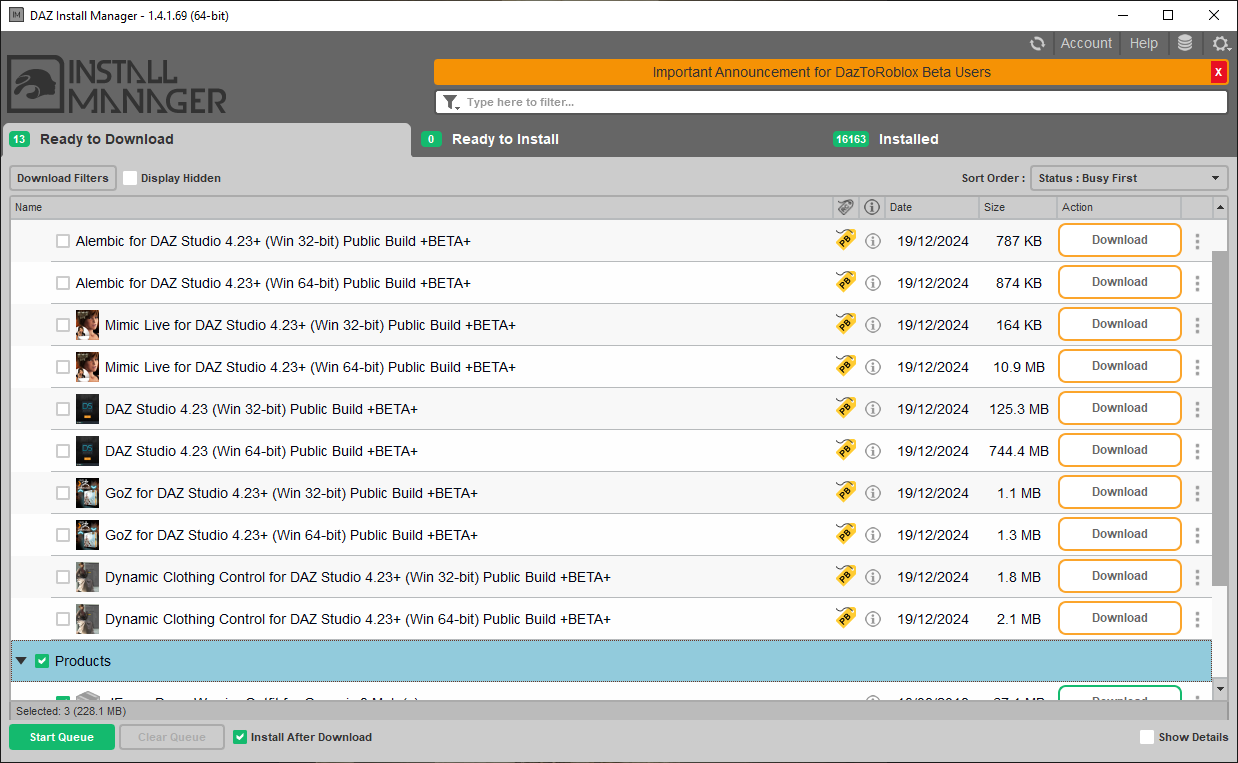Click the 744.4 MB size cell
1238x763 pixels.
1018,451
